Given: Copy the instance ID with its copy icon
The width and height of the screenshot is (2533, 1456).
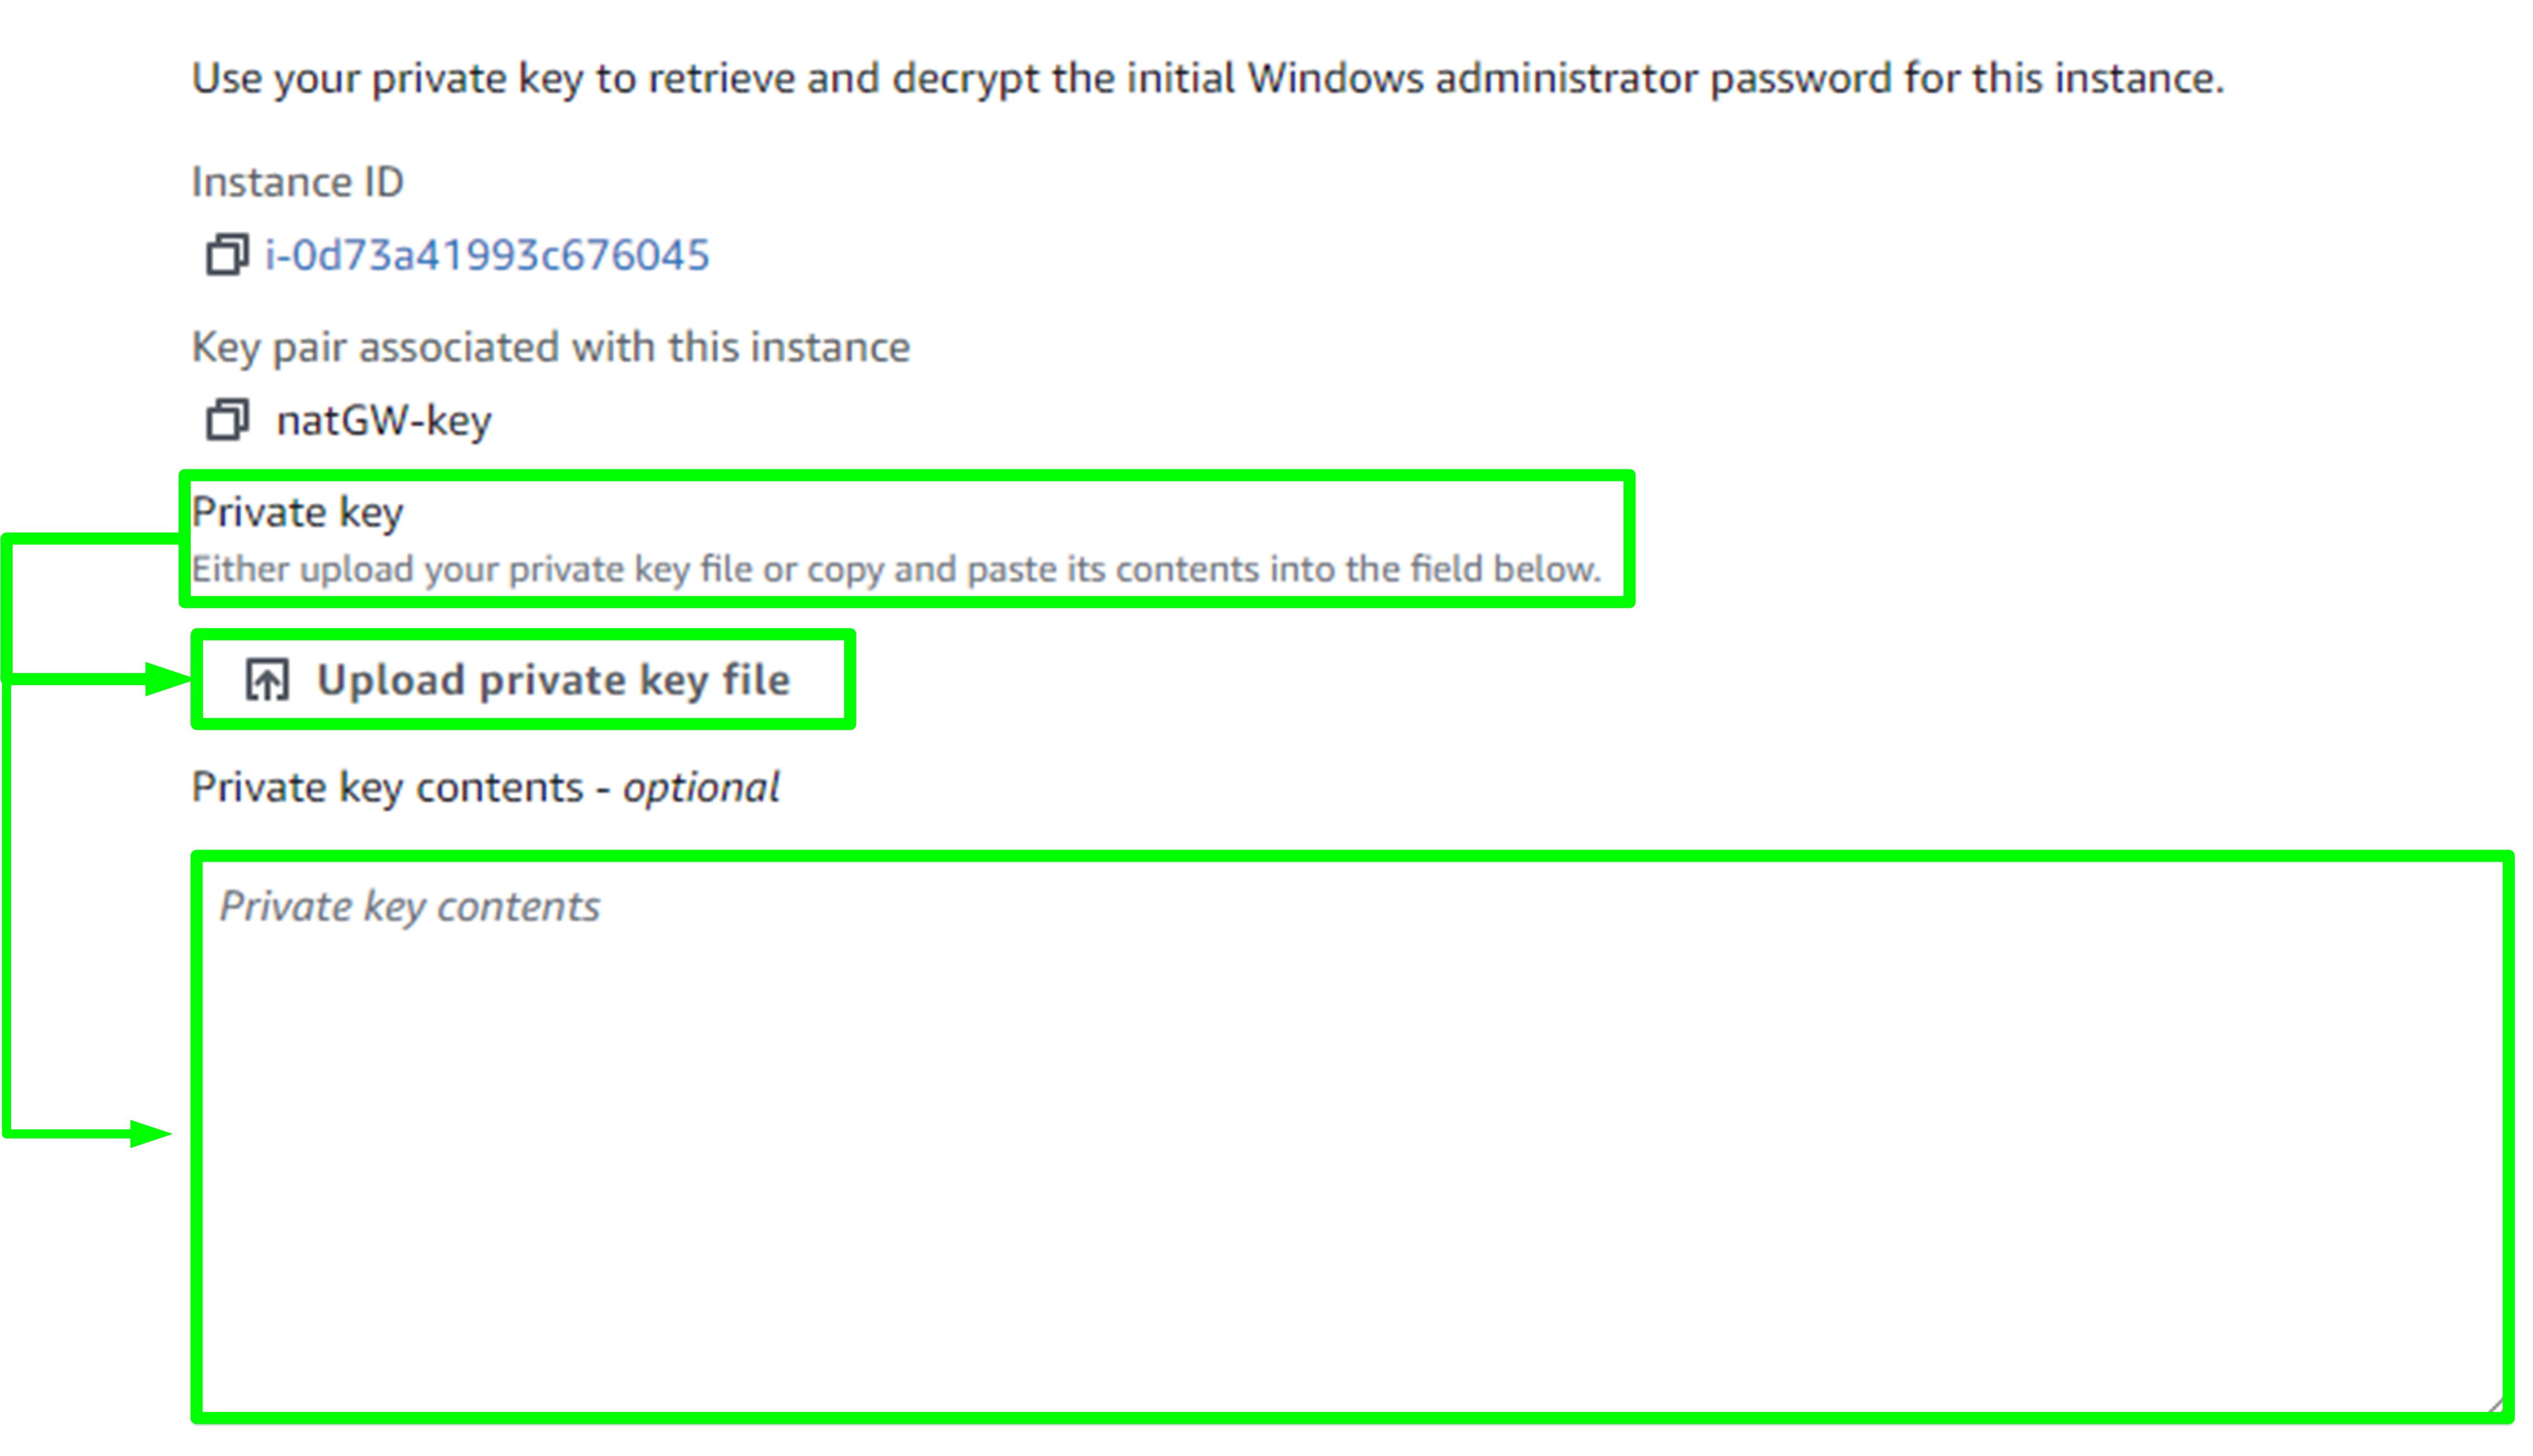Looking at the screenshot, I should coord(227,255).
